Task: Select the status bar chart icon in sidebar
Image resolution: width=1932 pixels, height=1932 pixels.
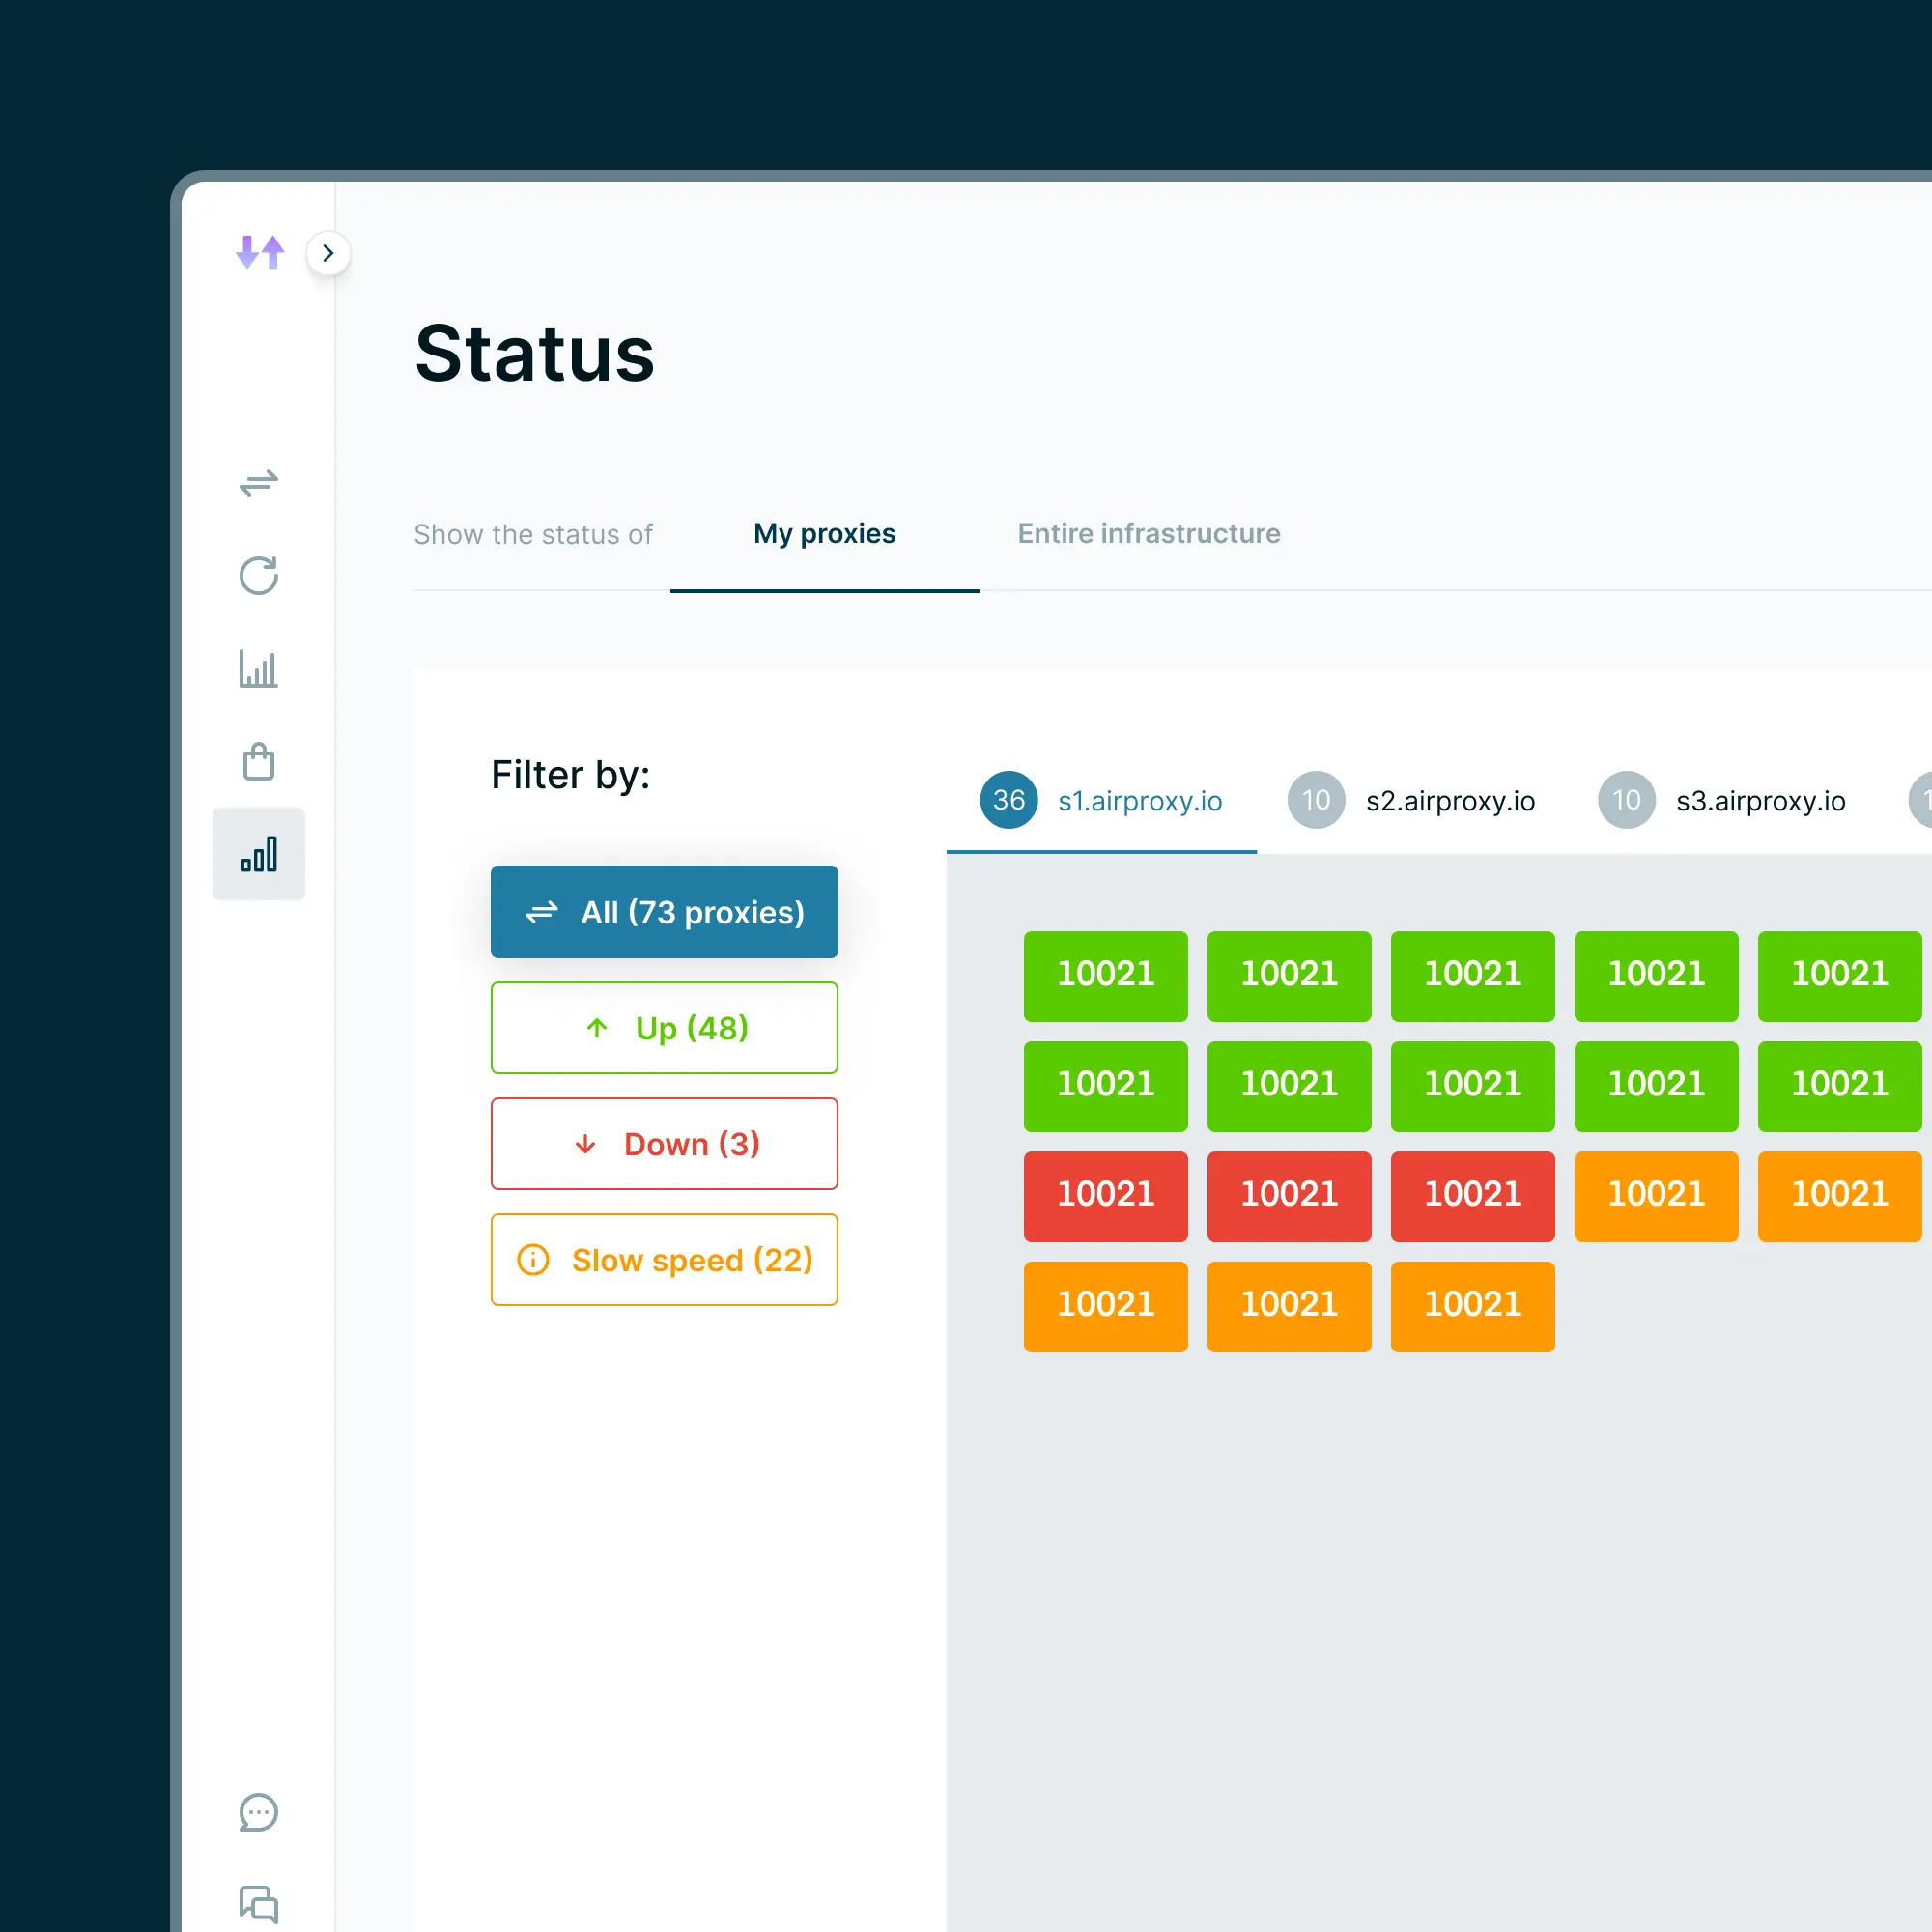Action: coord(260,856)
